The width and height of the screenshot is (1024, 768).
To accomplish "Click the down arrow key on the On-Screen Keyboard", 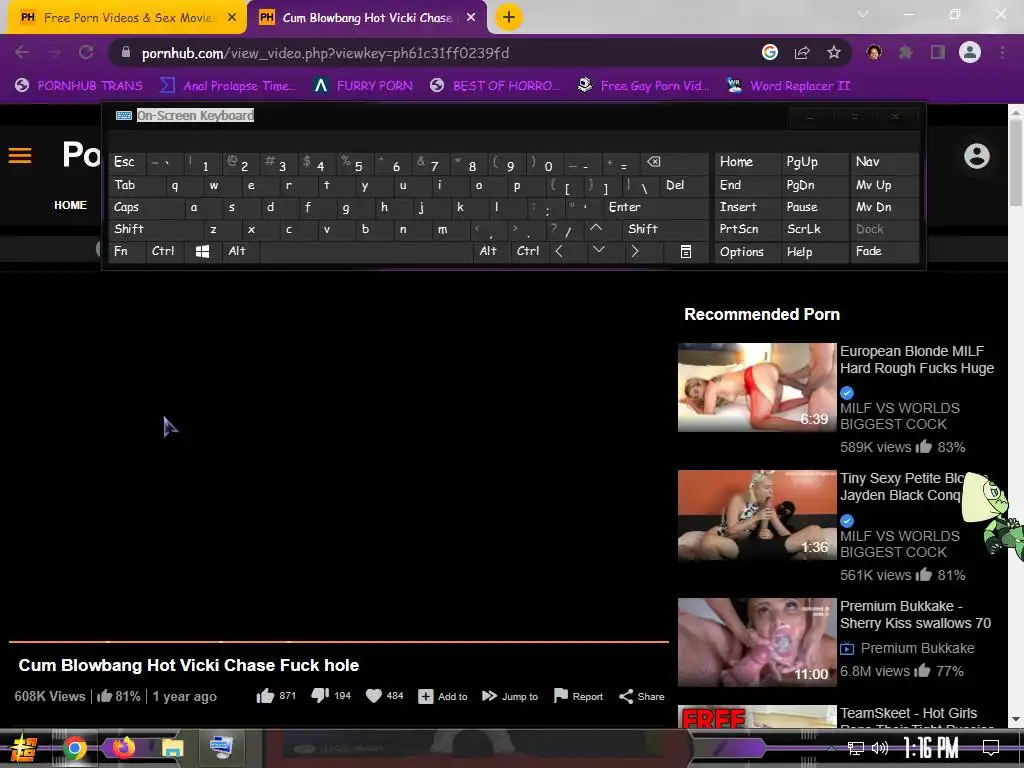I will 599,251.
